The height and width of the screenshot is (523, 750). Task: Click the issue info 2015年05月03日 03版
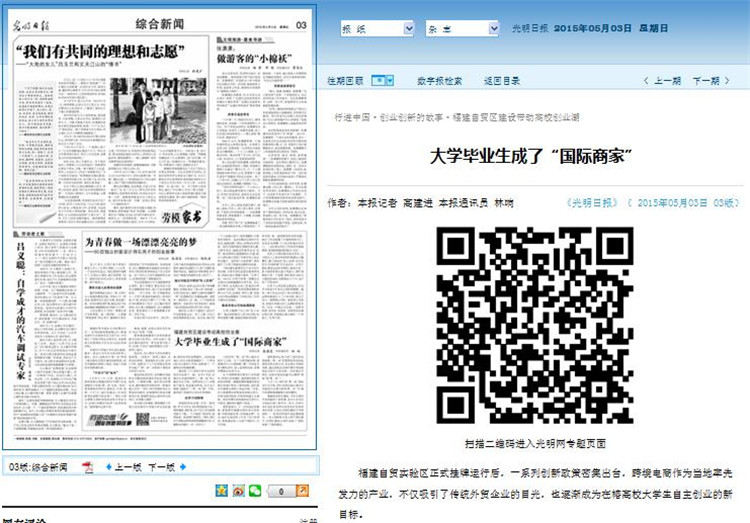pyautogui.click(x=684, y=203)
